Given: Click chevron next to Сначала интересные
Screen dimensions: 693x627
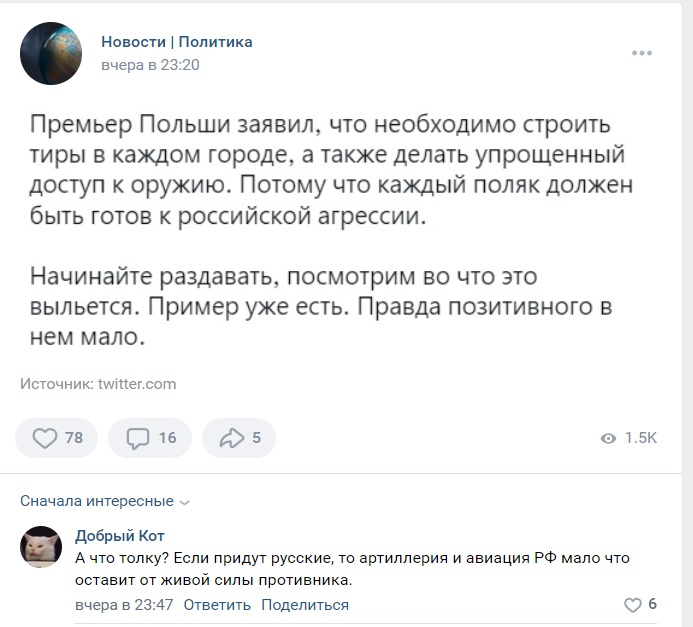Looking at the screenshot, I should pyautogui.click(x=185, y=503).
